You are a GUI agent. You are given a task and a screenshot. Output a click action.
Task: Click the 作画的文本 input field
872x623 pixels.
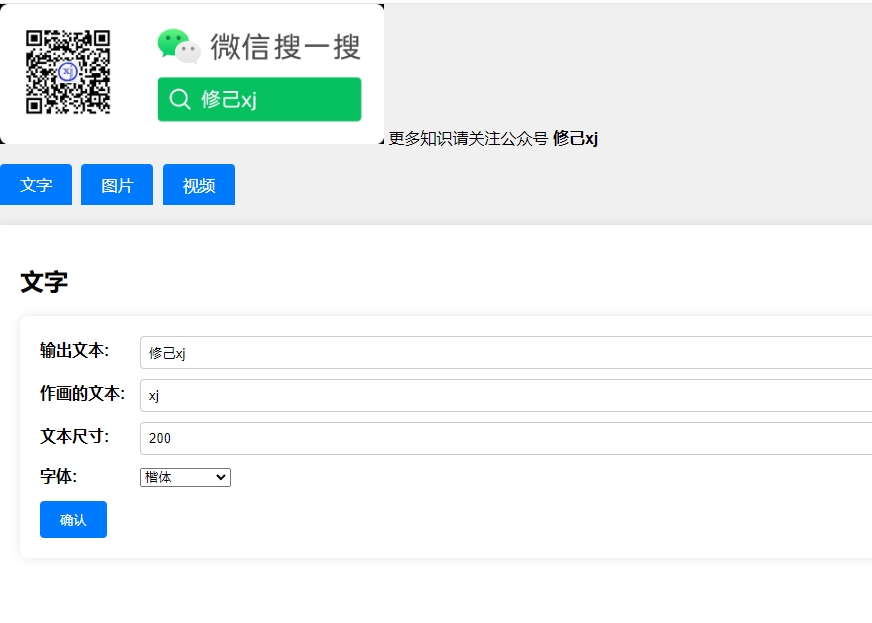click(506, 395)
